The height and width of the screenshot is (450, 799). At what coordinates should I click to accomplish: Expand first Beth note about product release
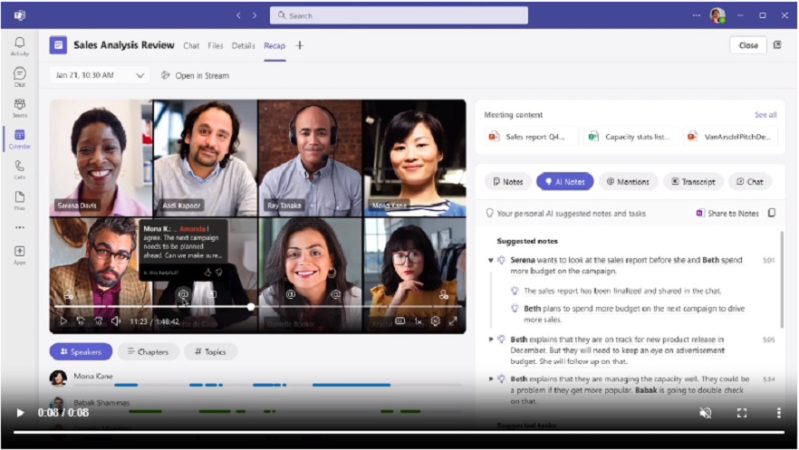pos(491,339)
